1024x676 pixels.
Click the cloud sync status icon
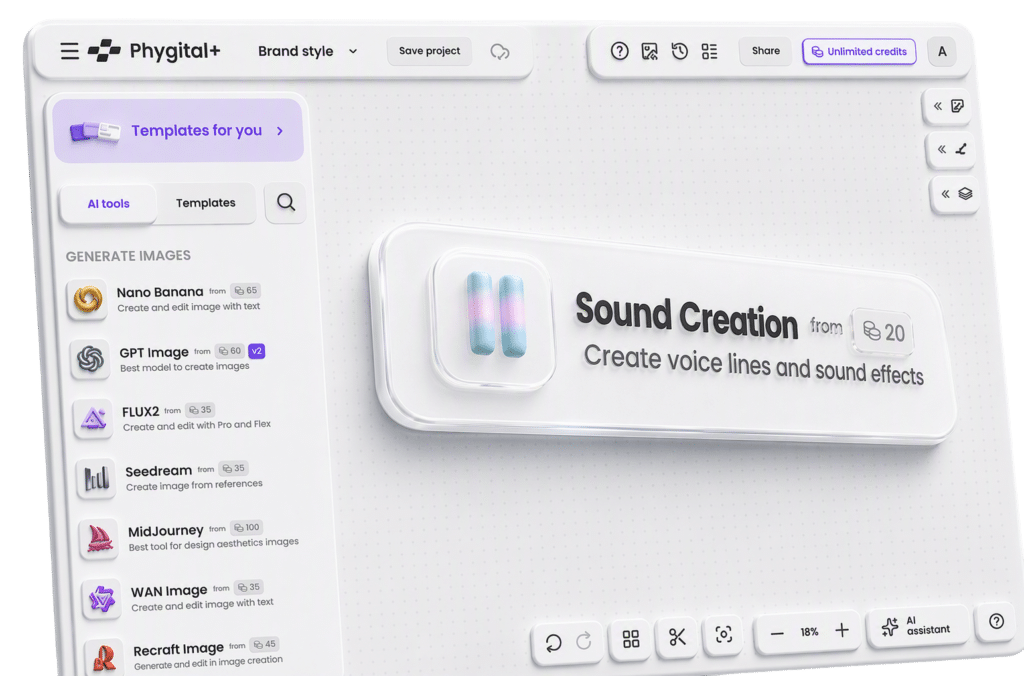500,52
